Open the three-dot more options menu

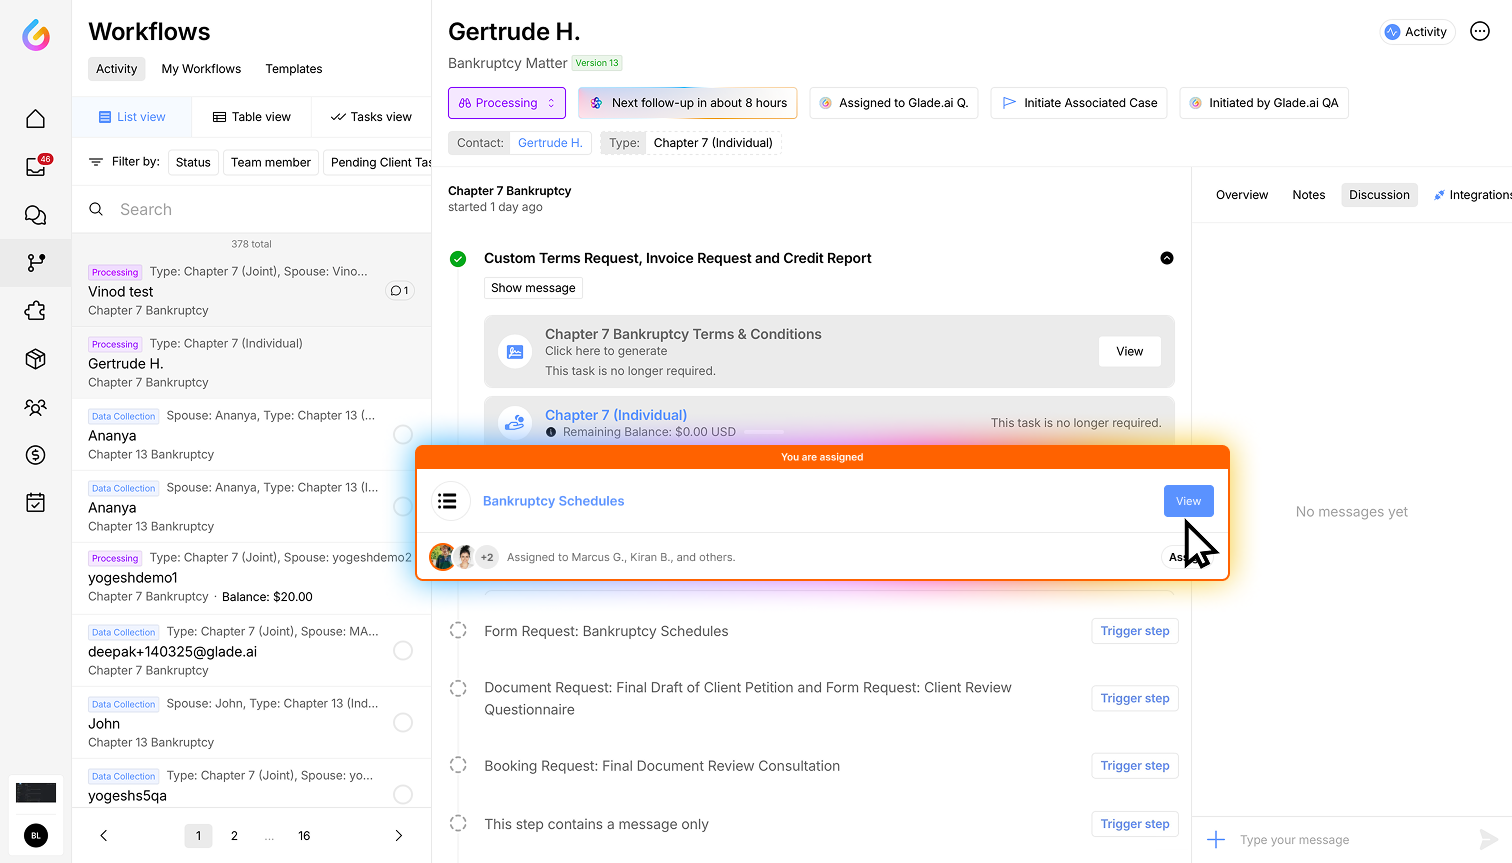click(x=1480, y=32)
